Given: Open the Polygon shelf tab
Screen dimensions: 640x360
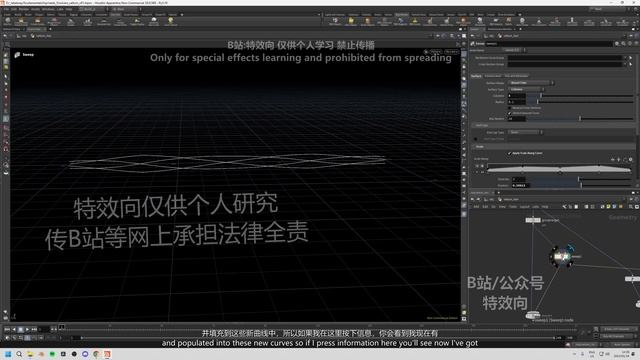Looking at the screenshot, I should point(39,15).
